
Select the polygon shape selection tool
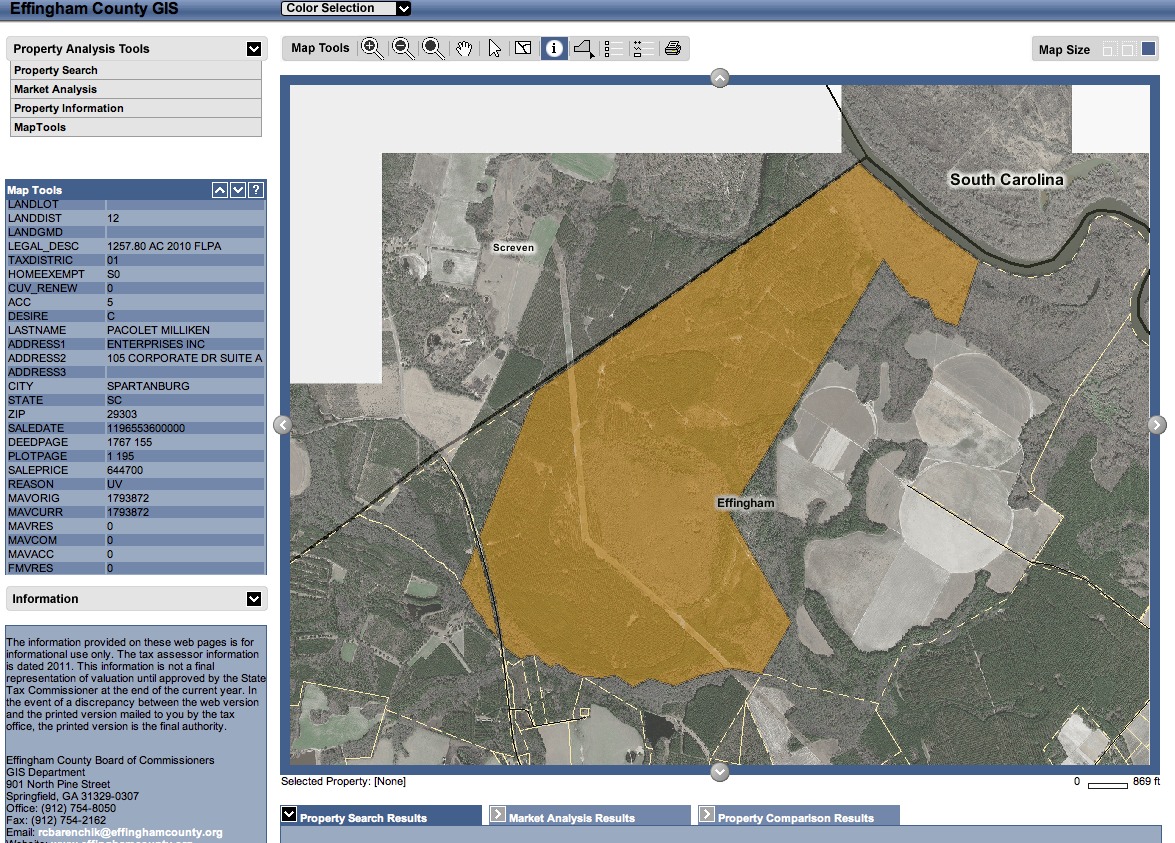click(x=584, y=49)
